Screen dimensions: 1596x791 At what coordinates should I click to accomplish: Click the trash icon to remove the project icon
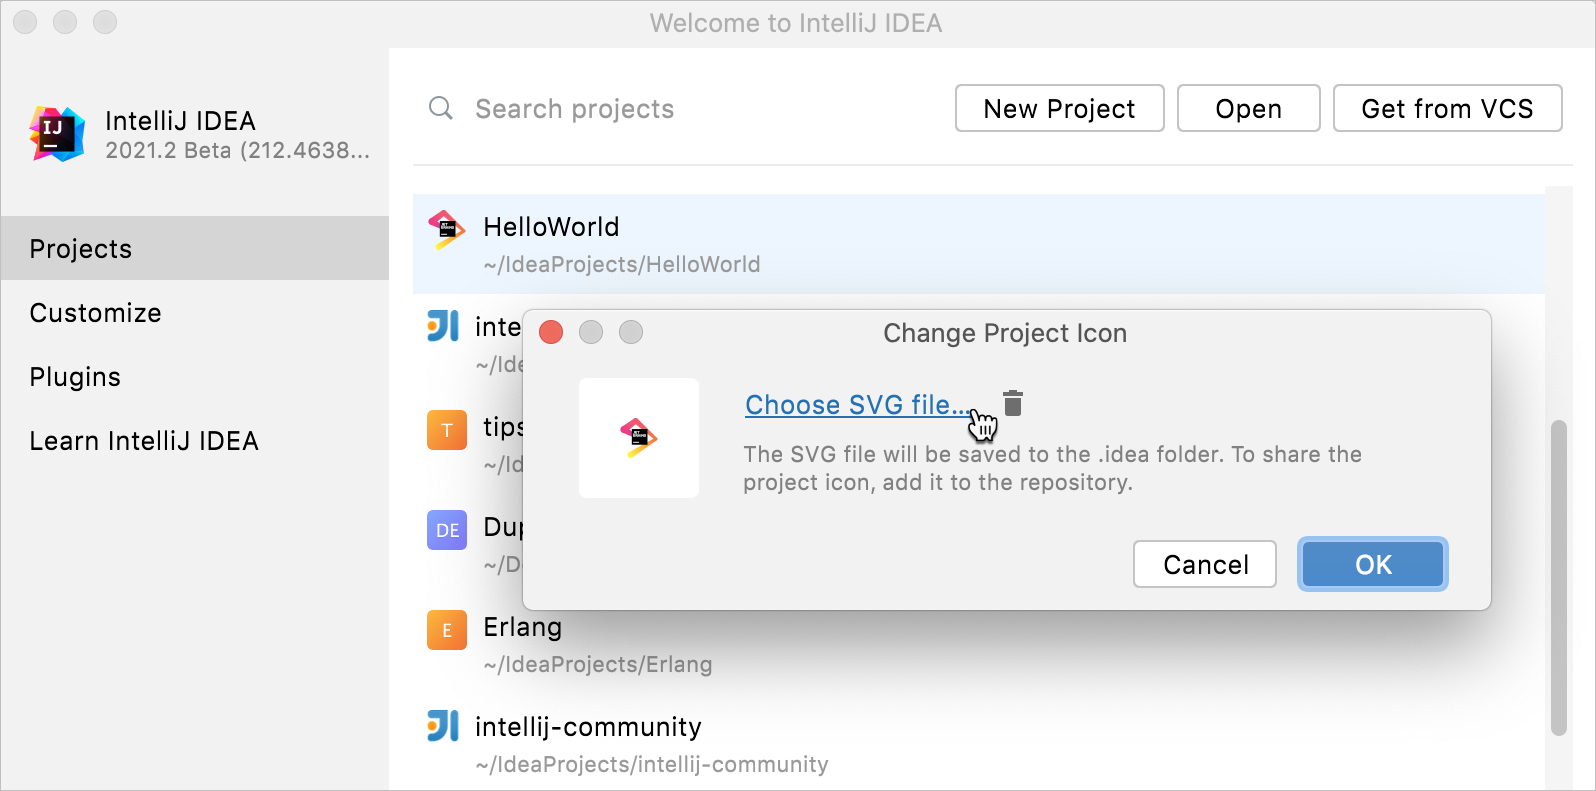click(x=1013, y=403)
